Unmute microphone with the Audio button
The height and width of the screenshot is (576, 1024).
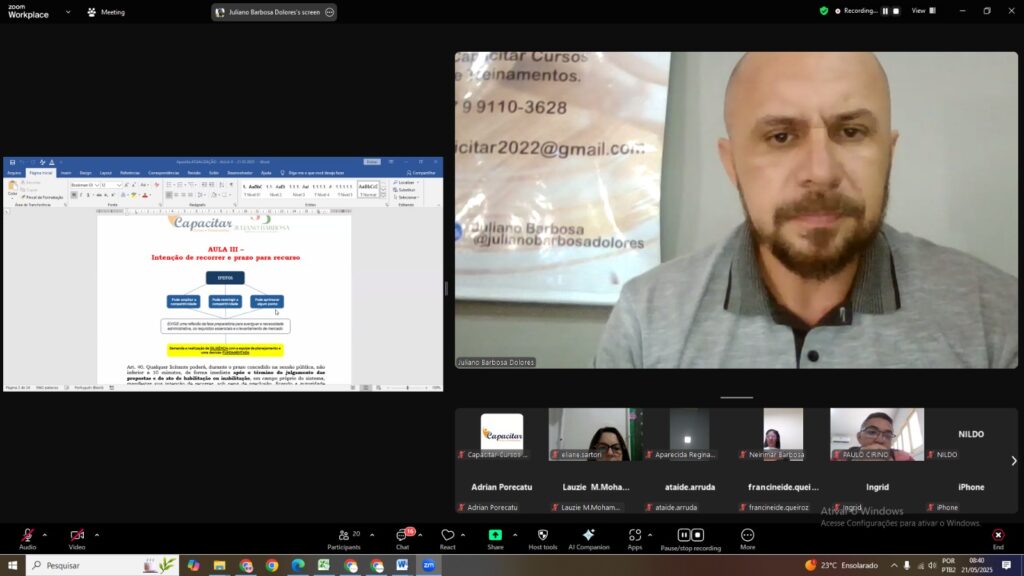[27, 538]
